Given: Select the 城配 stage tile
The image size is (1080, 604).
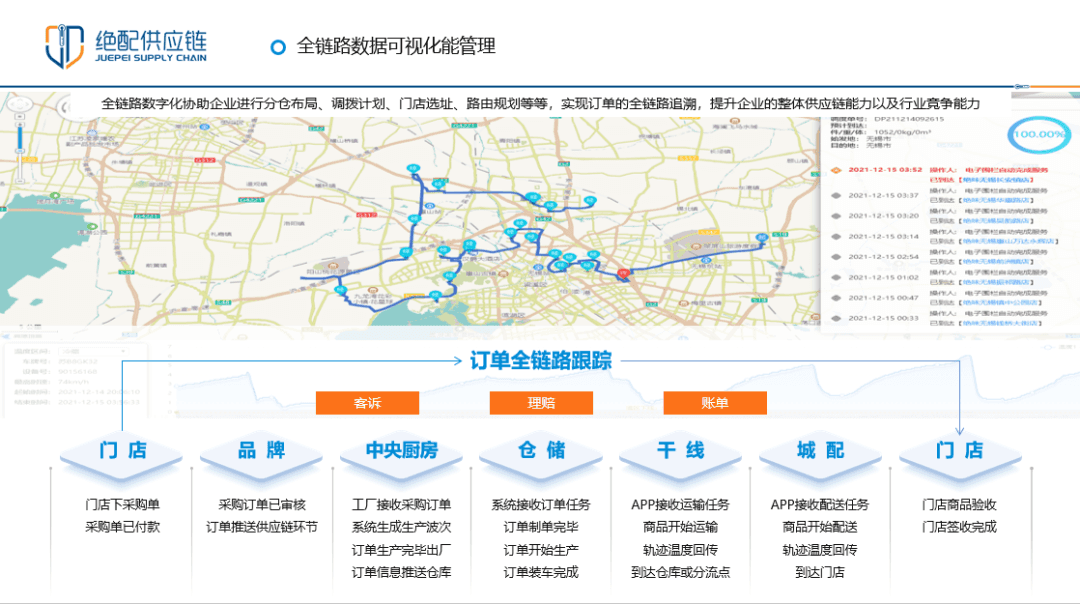Looking at the screenshot, I should (x=820, y=451).
